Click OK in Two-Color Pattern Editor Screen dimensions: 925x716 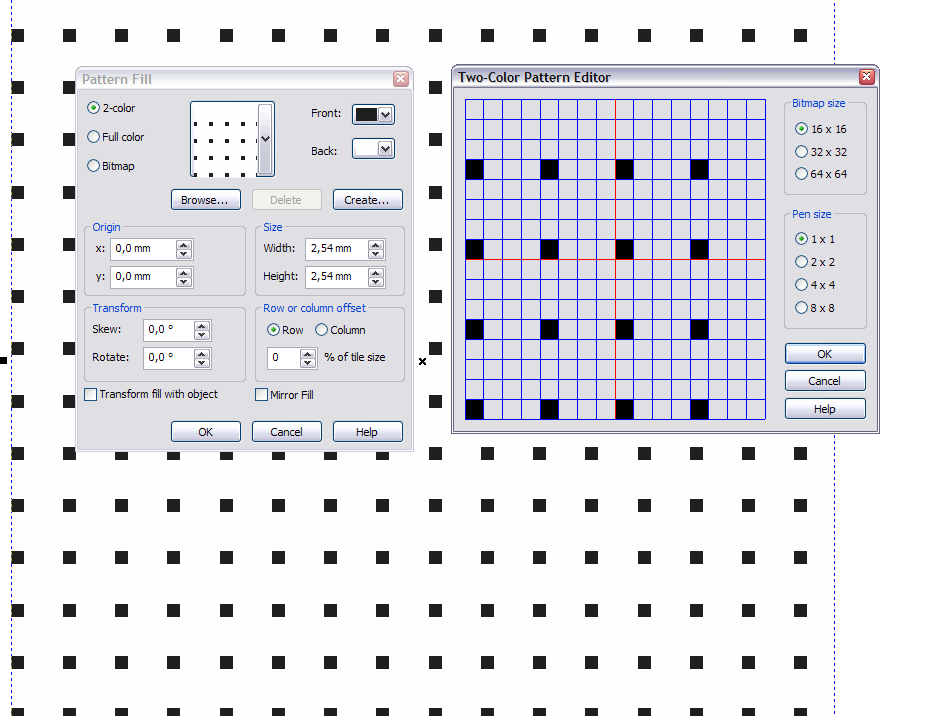click(x=825, y=354)
